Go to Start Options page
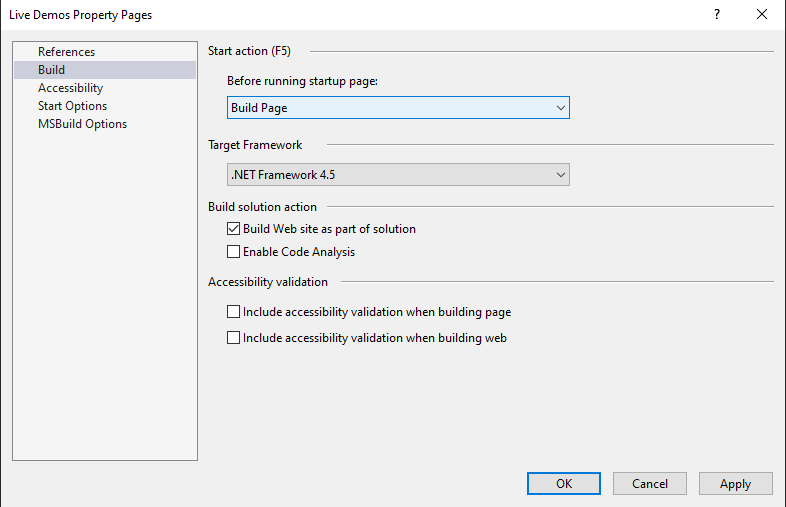This screenshot has width=786, height=507. pyautogui.click(x=72, y=106)
